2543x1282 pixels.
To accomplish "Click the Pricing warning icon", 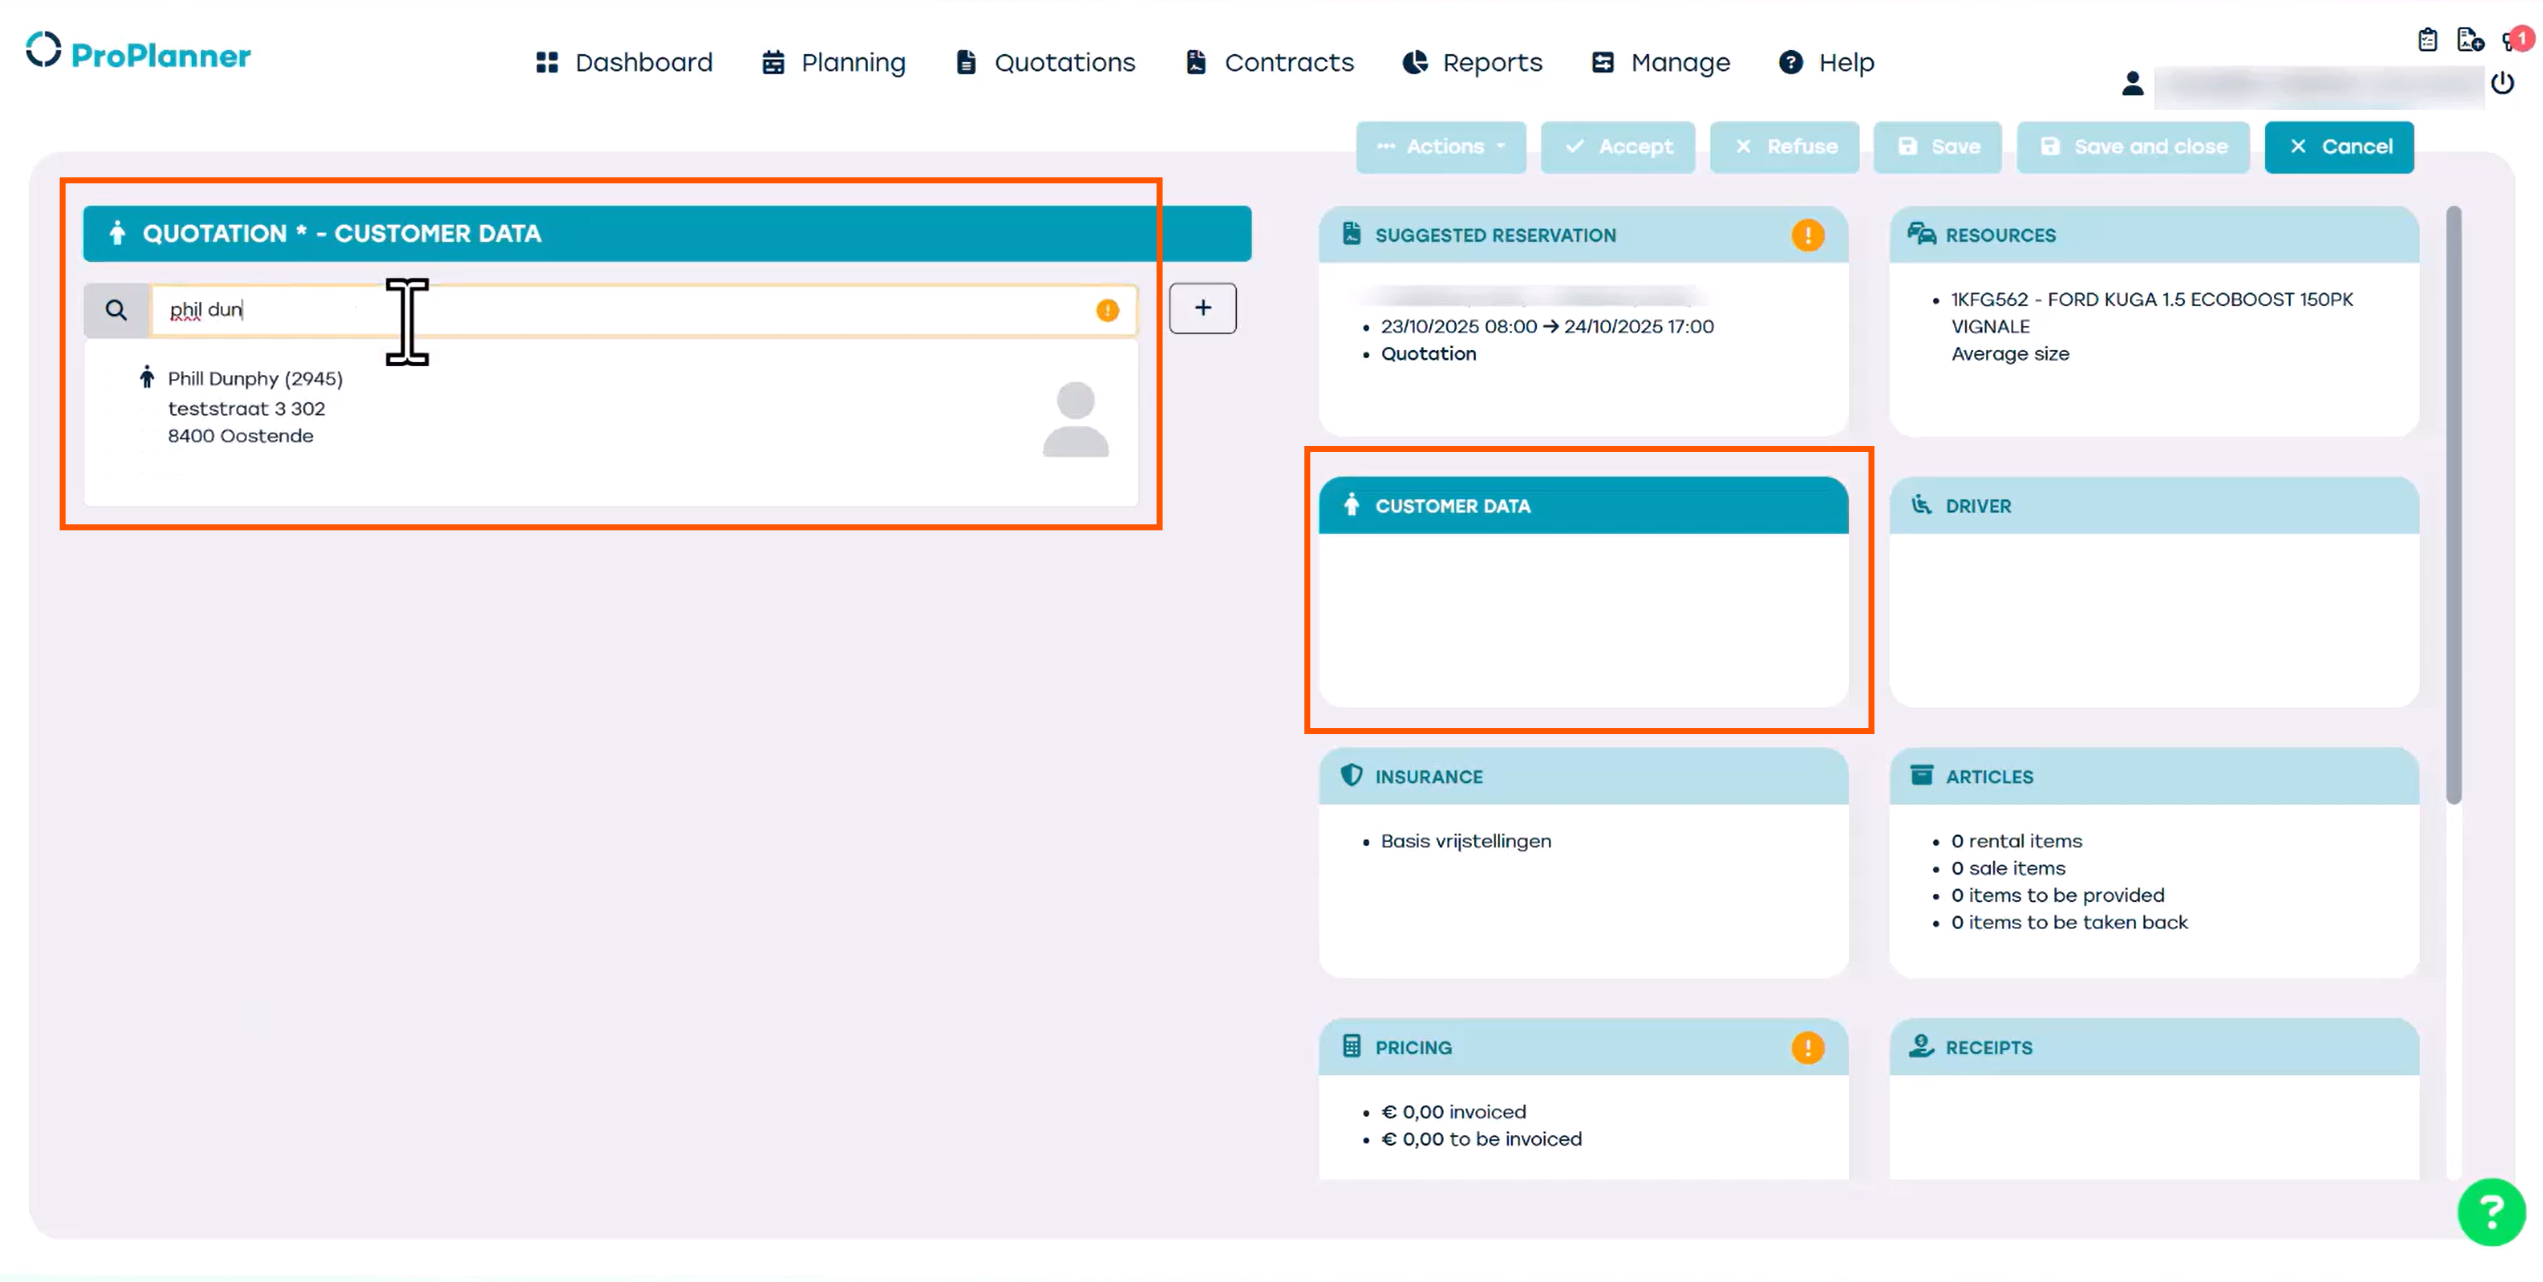I will 1807,1048.
